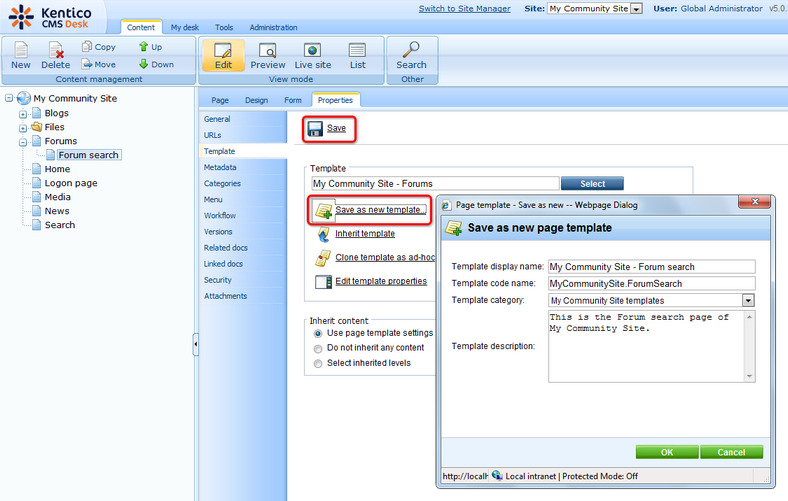Switch to Edit view mode
788x501 pixels.
coord(223,55)
